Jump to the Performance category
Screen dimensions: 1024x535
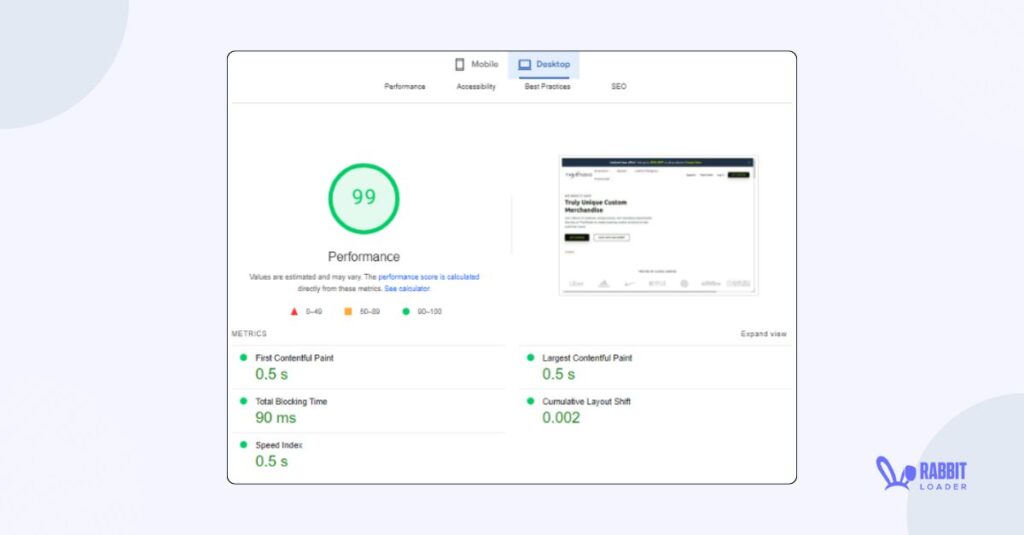[x=404, y=86]
